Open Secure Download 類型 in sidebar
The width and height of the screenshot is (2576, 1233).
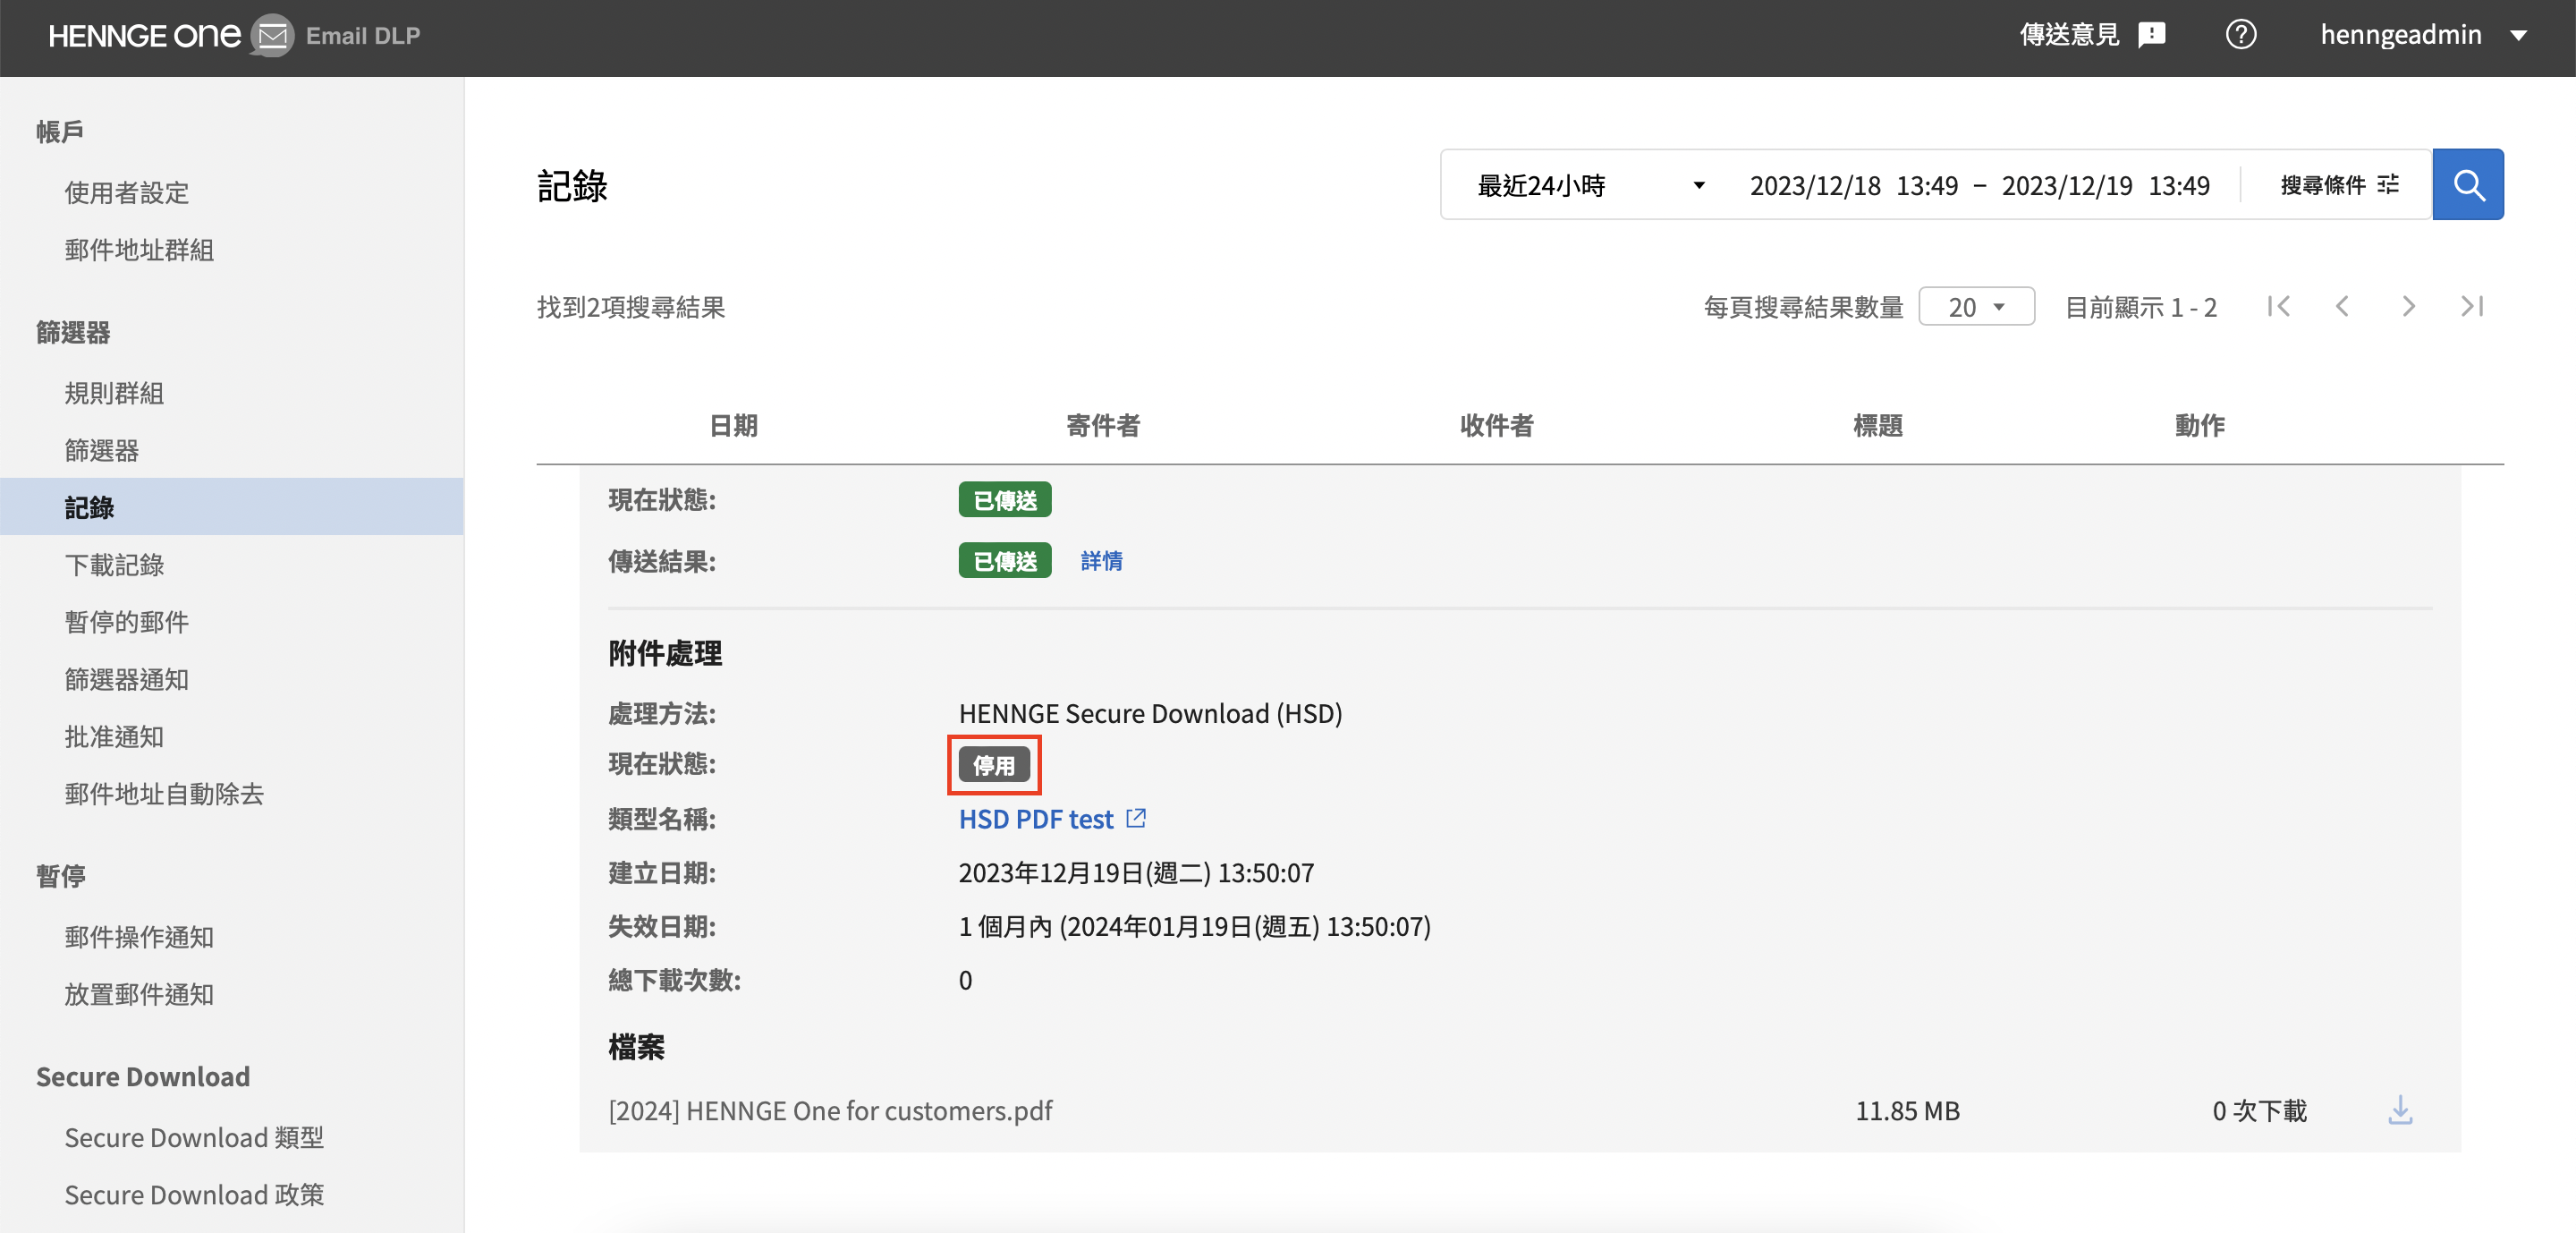click(x=194, y=1138)
